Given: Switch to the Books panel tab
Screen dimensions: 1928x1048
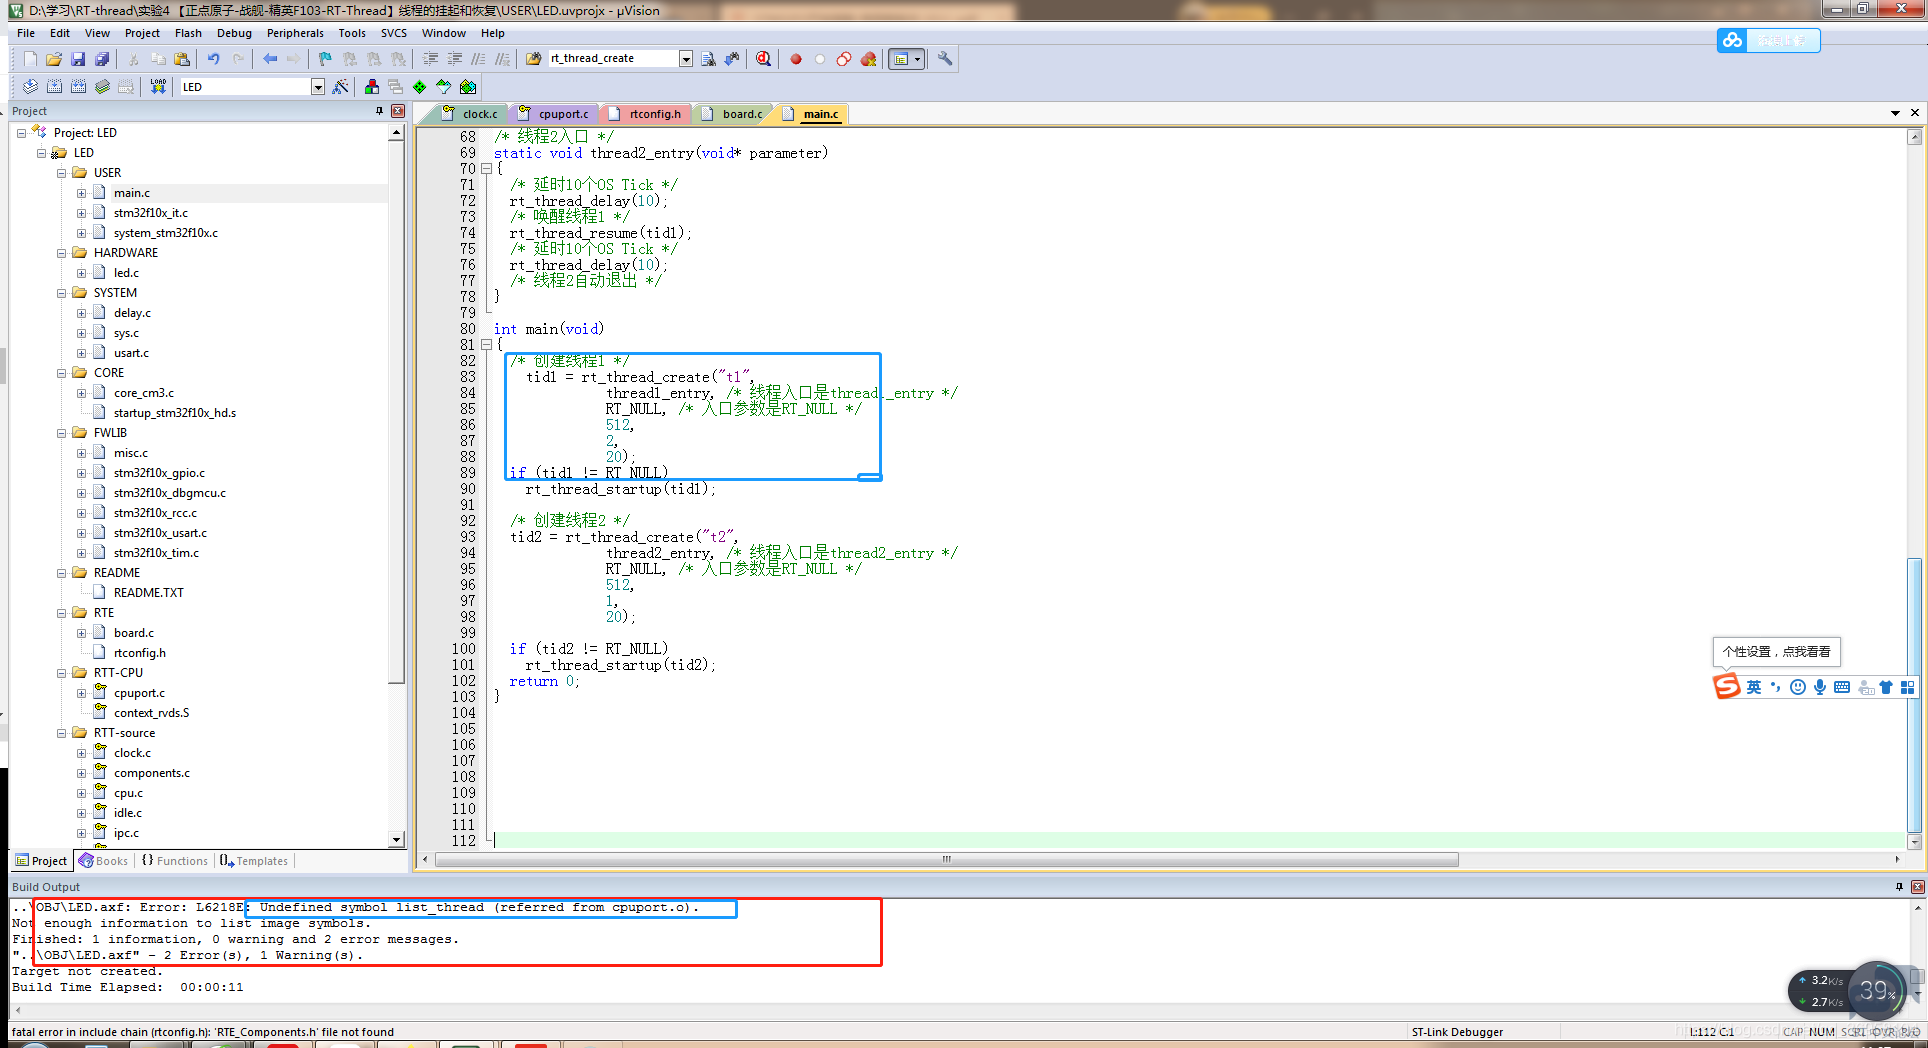Looking at the screenshot, I should [103, 861].
